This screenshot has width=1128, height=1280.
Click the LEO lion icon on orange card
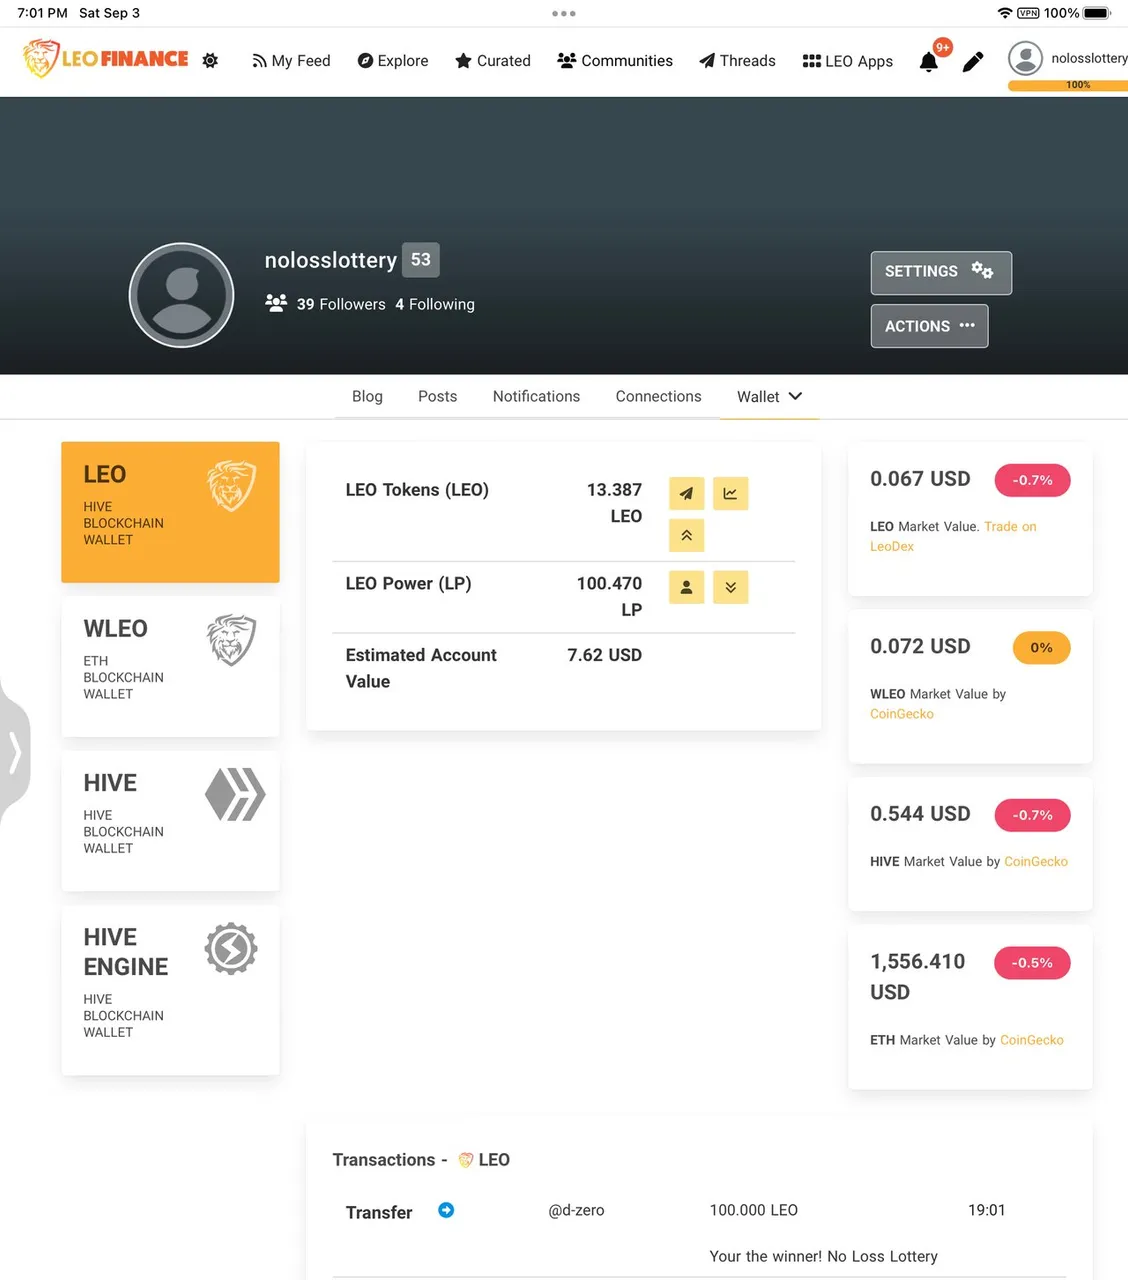232,486
